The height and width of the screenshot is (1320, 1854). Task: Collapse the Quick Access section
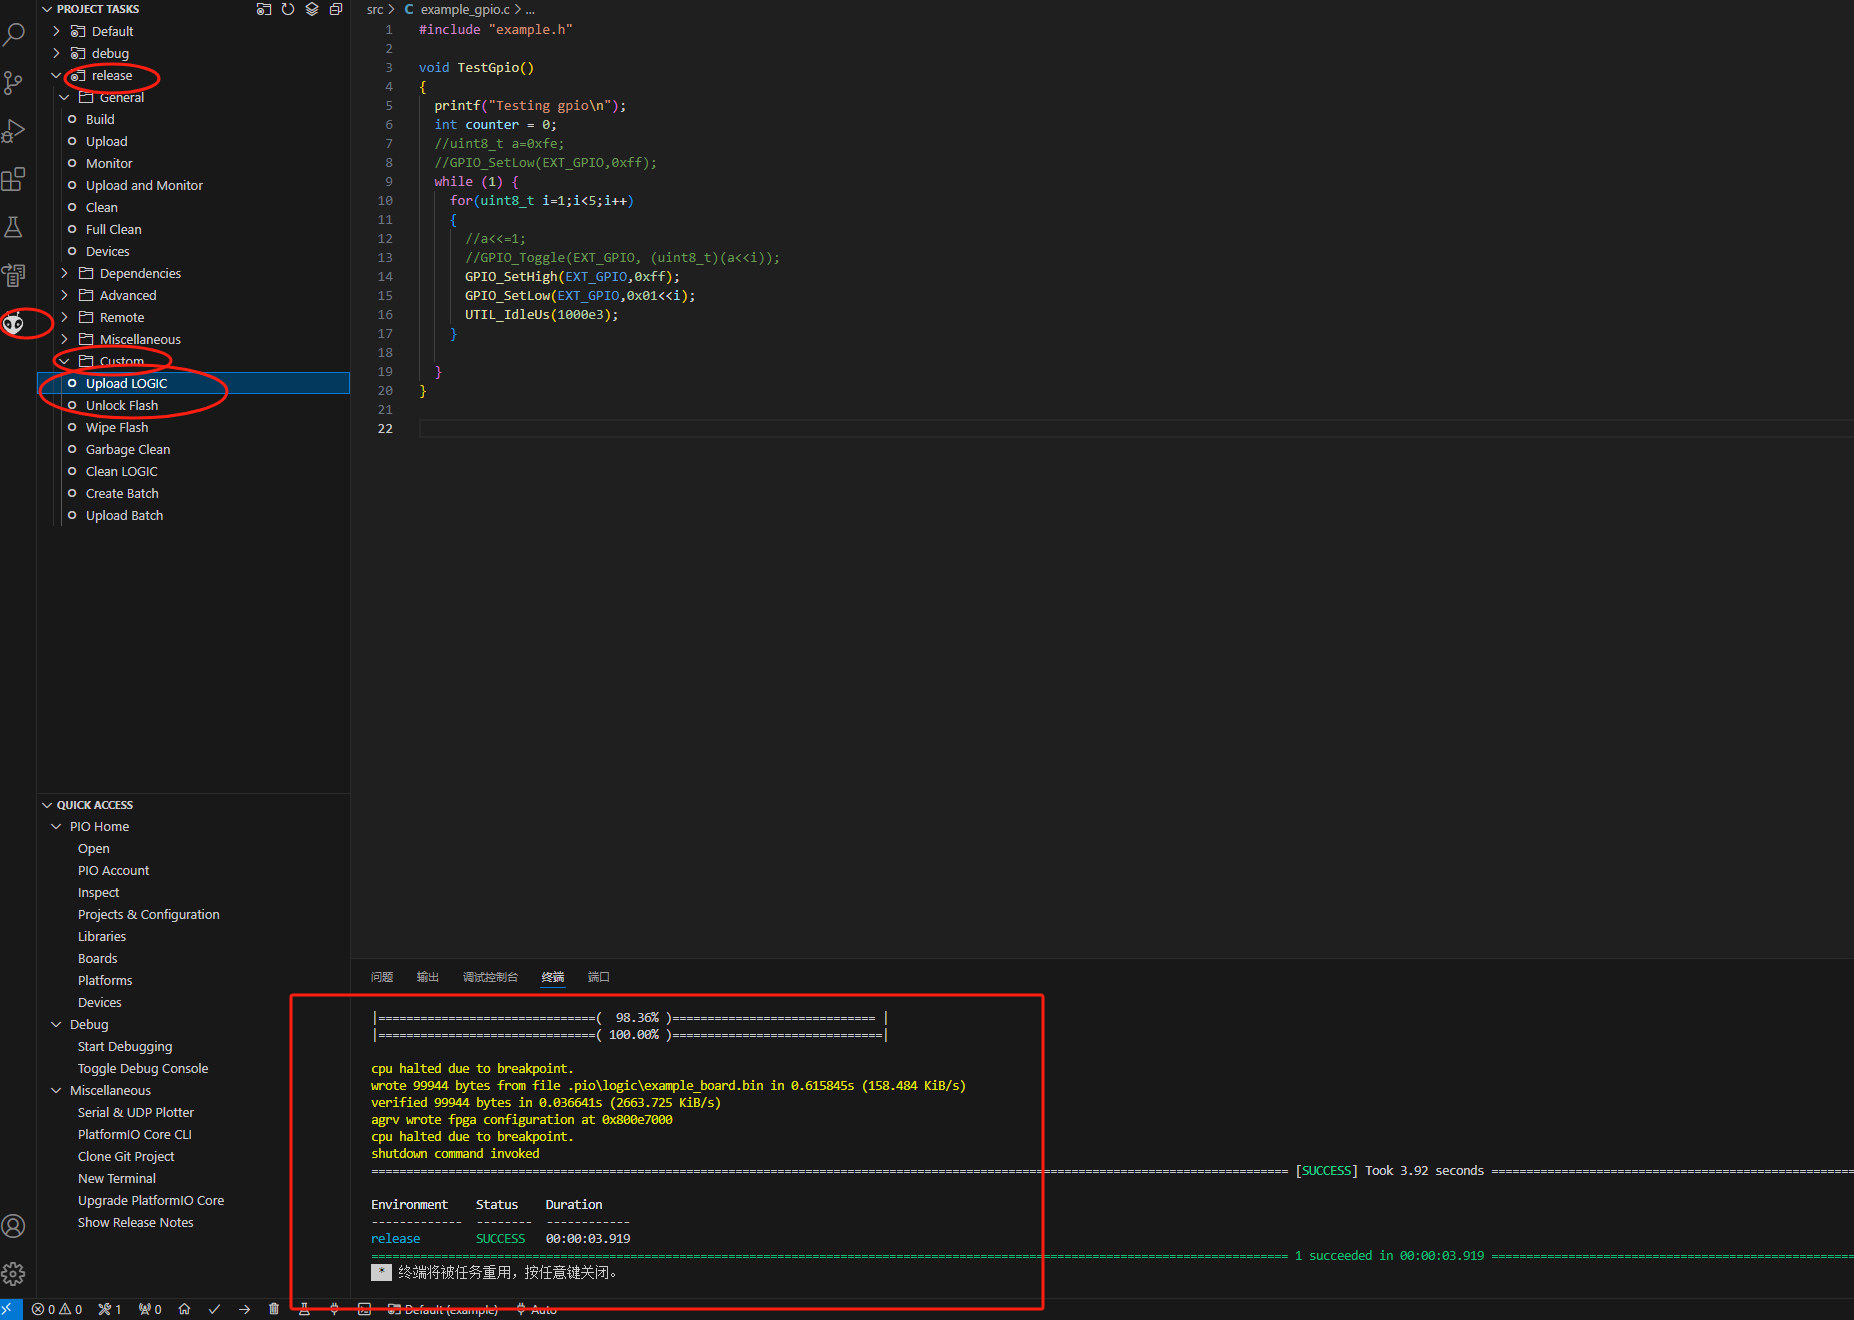tap(47, 805)
